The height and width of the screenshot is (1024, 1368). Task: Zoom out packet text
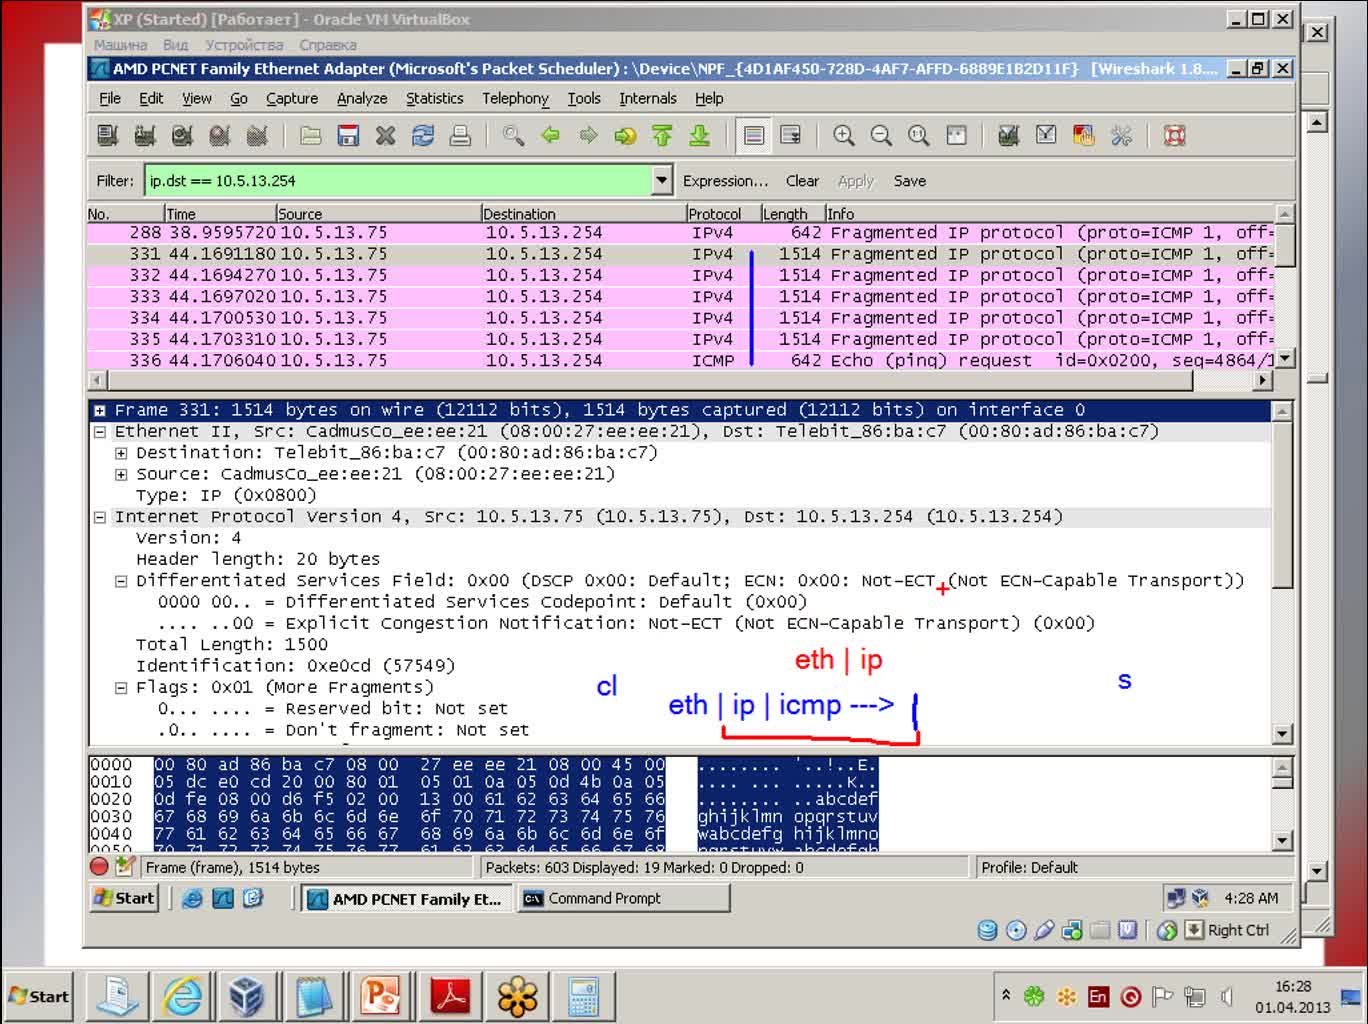coord(881,135)
